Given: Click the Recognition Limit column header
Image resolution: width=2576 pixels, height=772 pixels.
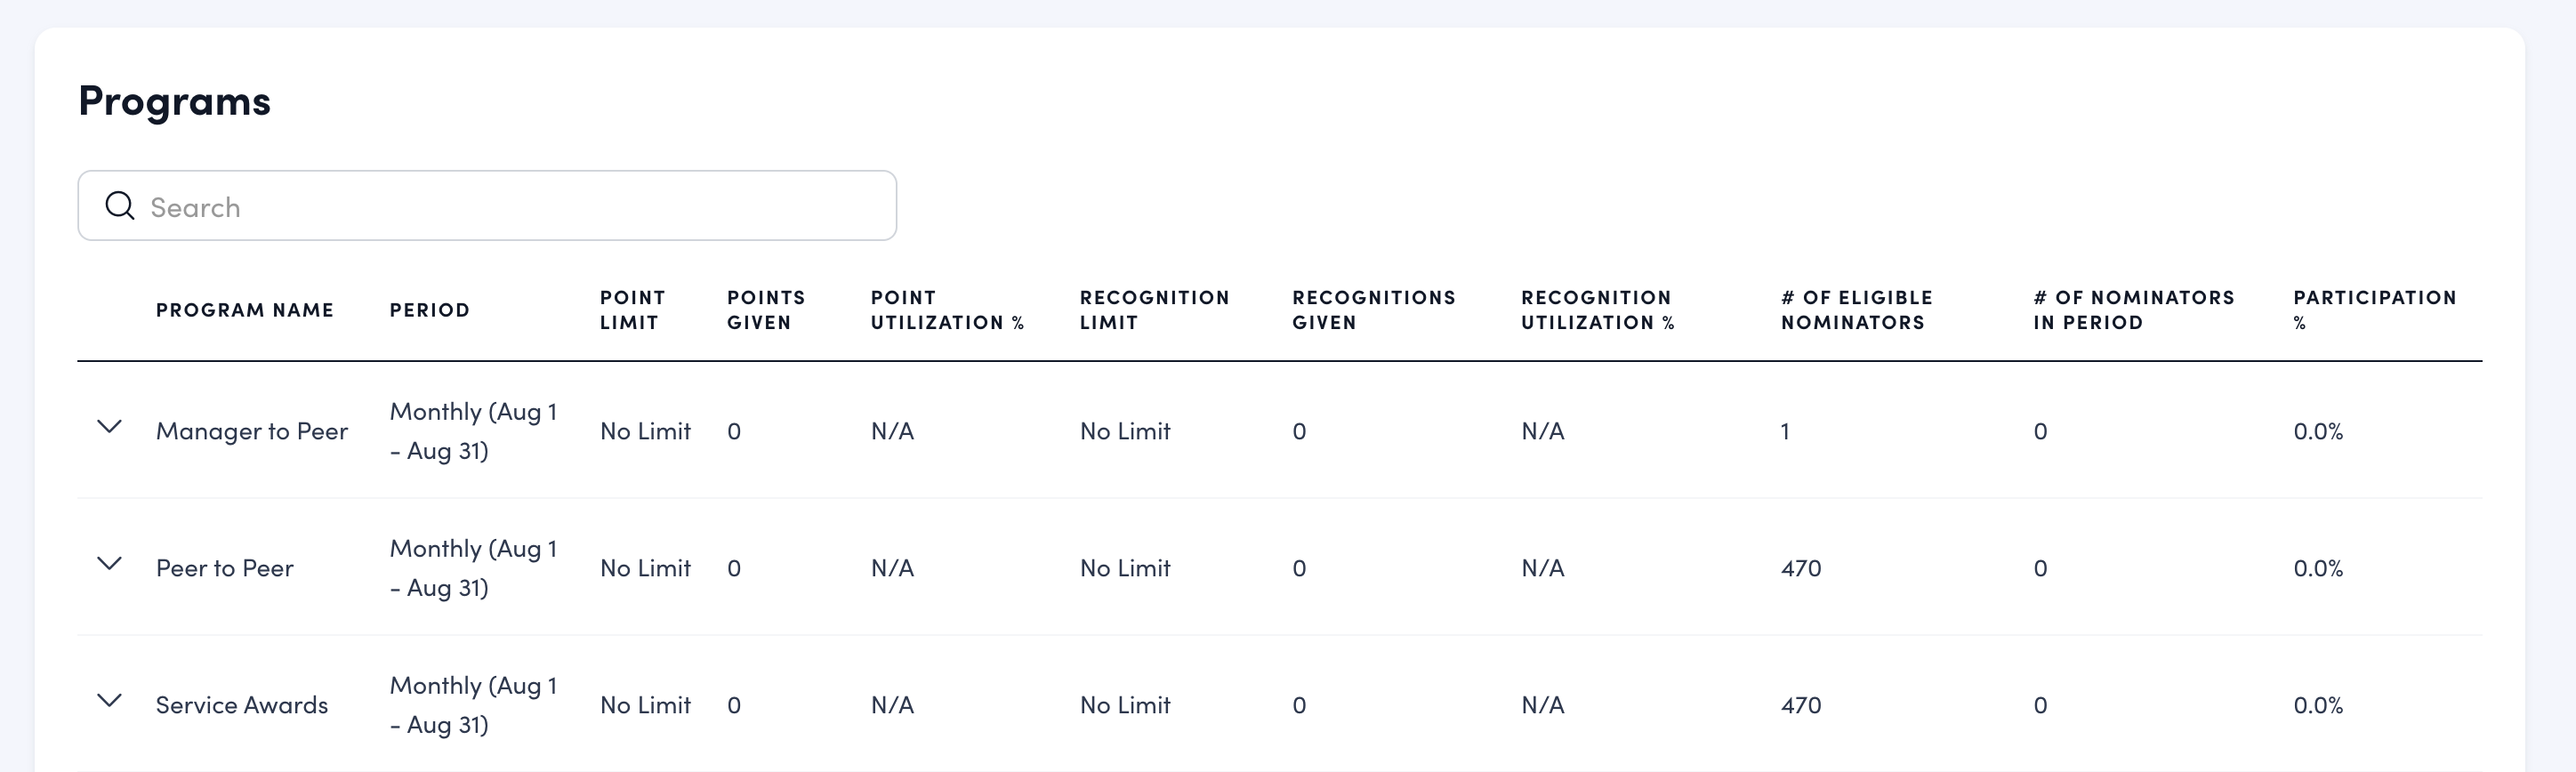Looking at the screenshot, I should (1154, 310).
